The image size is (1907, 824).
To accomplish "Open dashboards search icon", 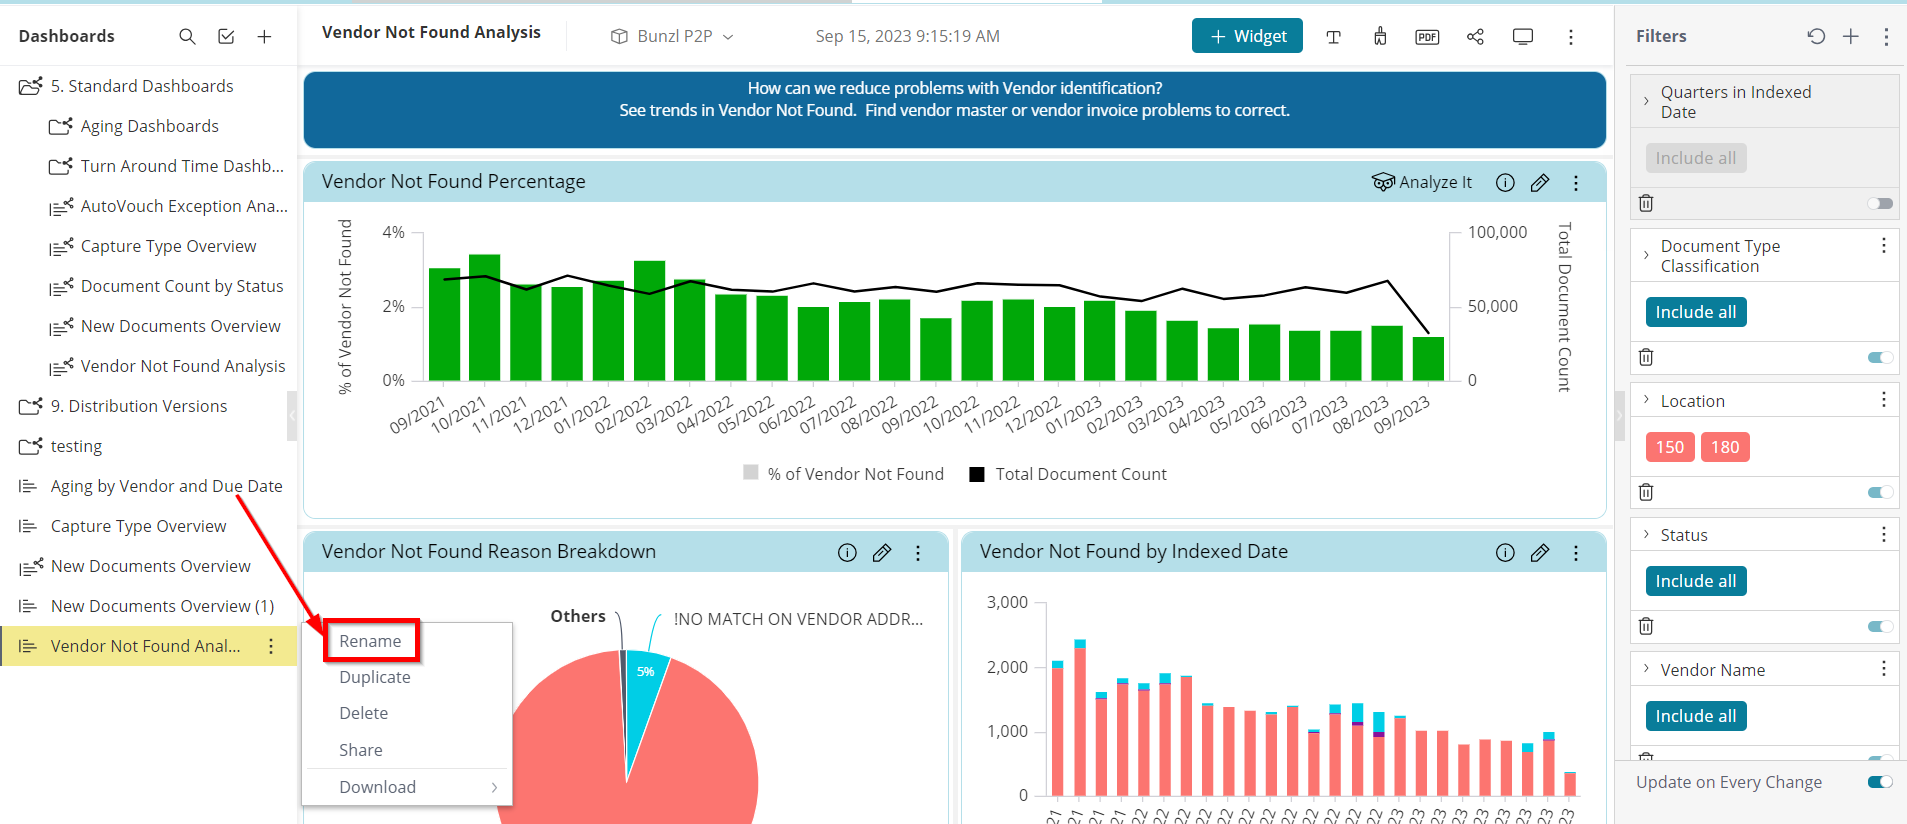I will [187, 36].
